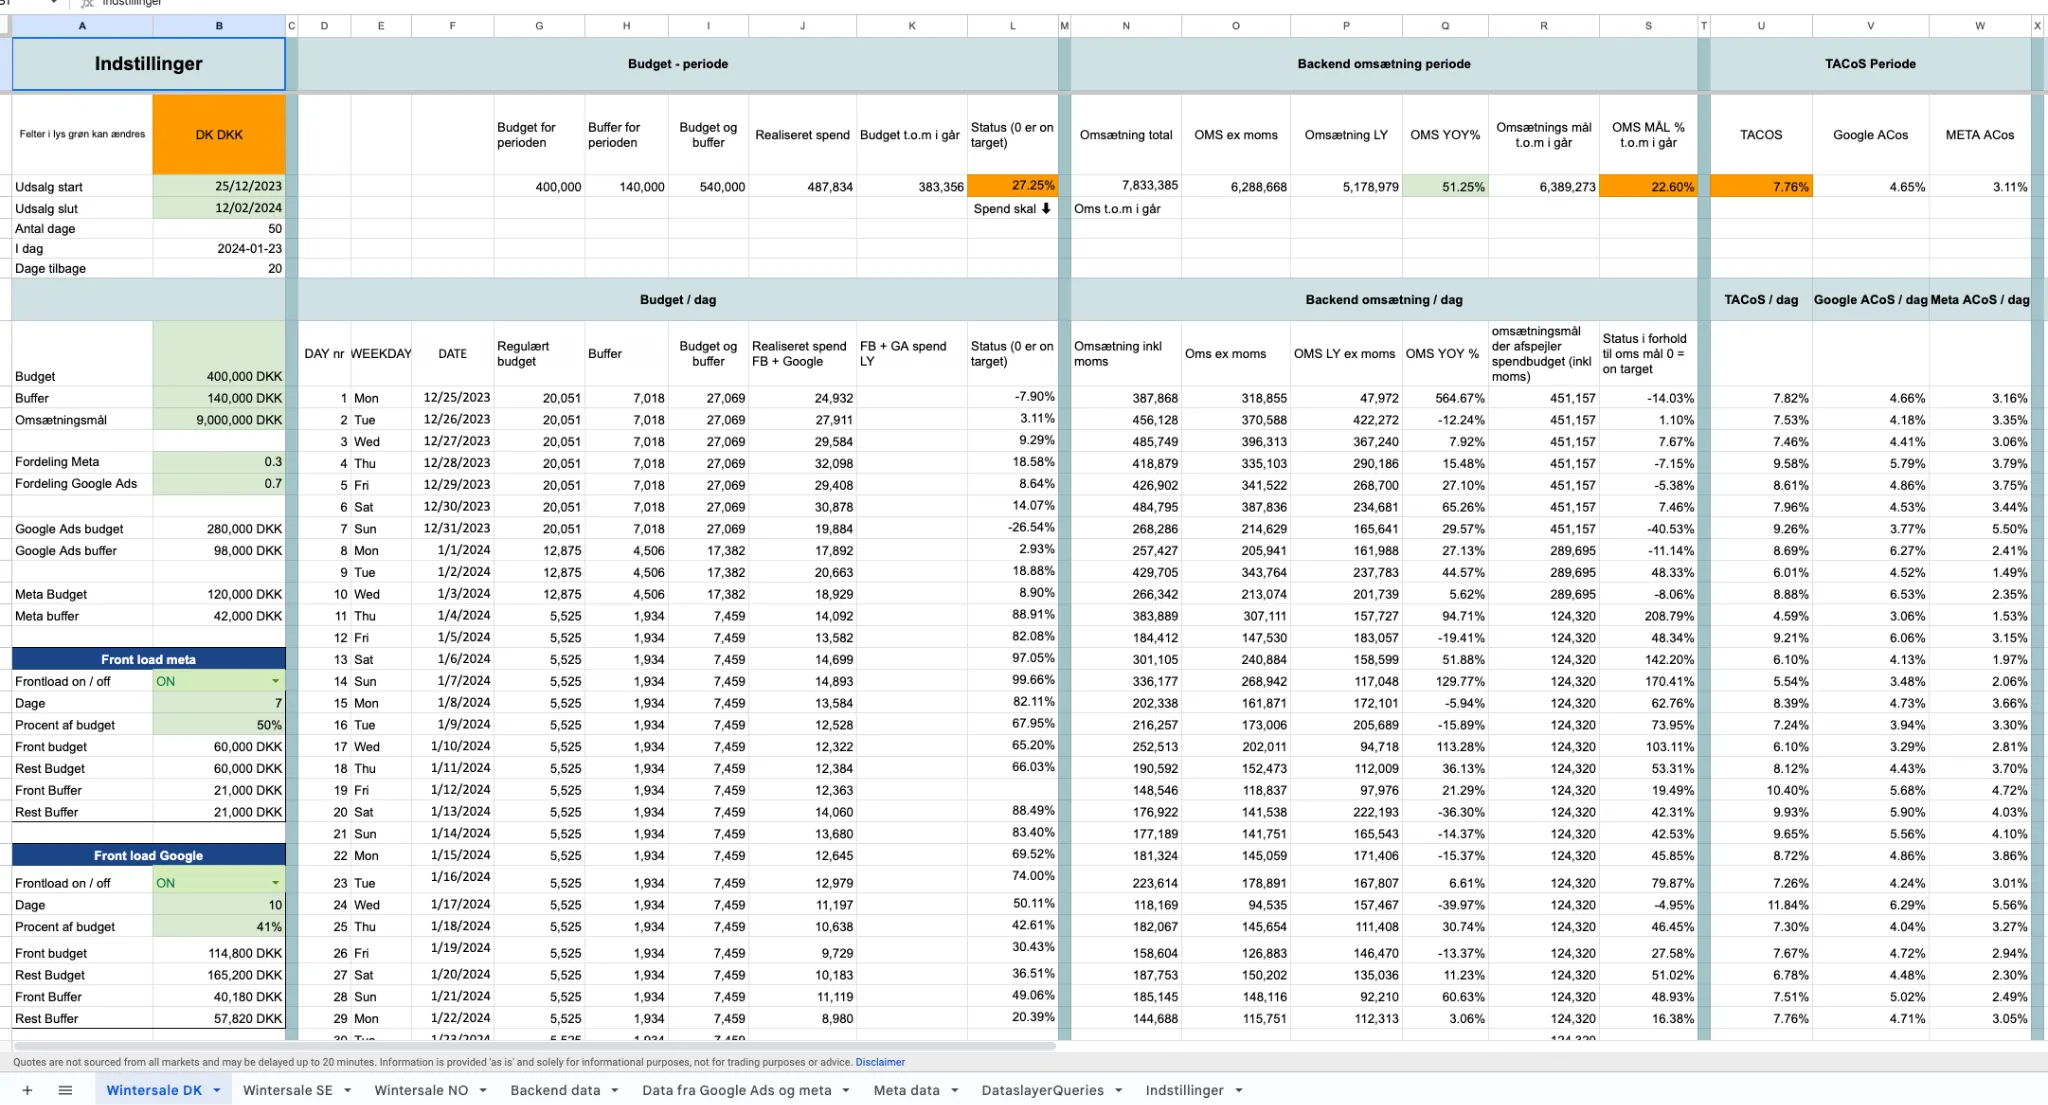The height and width of the screenshot is (1105, 2048).
Task: Select the Indstillinger title cell
Action: [x=148, y=64]
